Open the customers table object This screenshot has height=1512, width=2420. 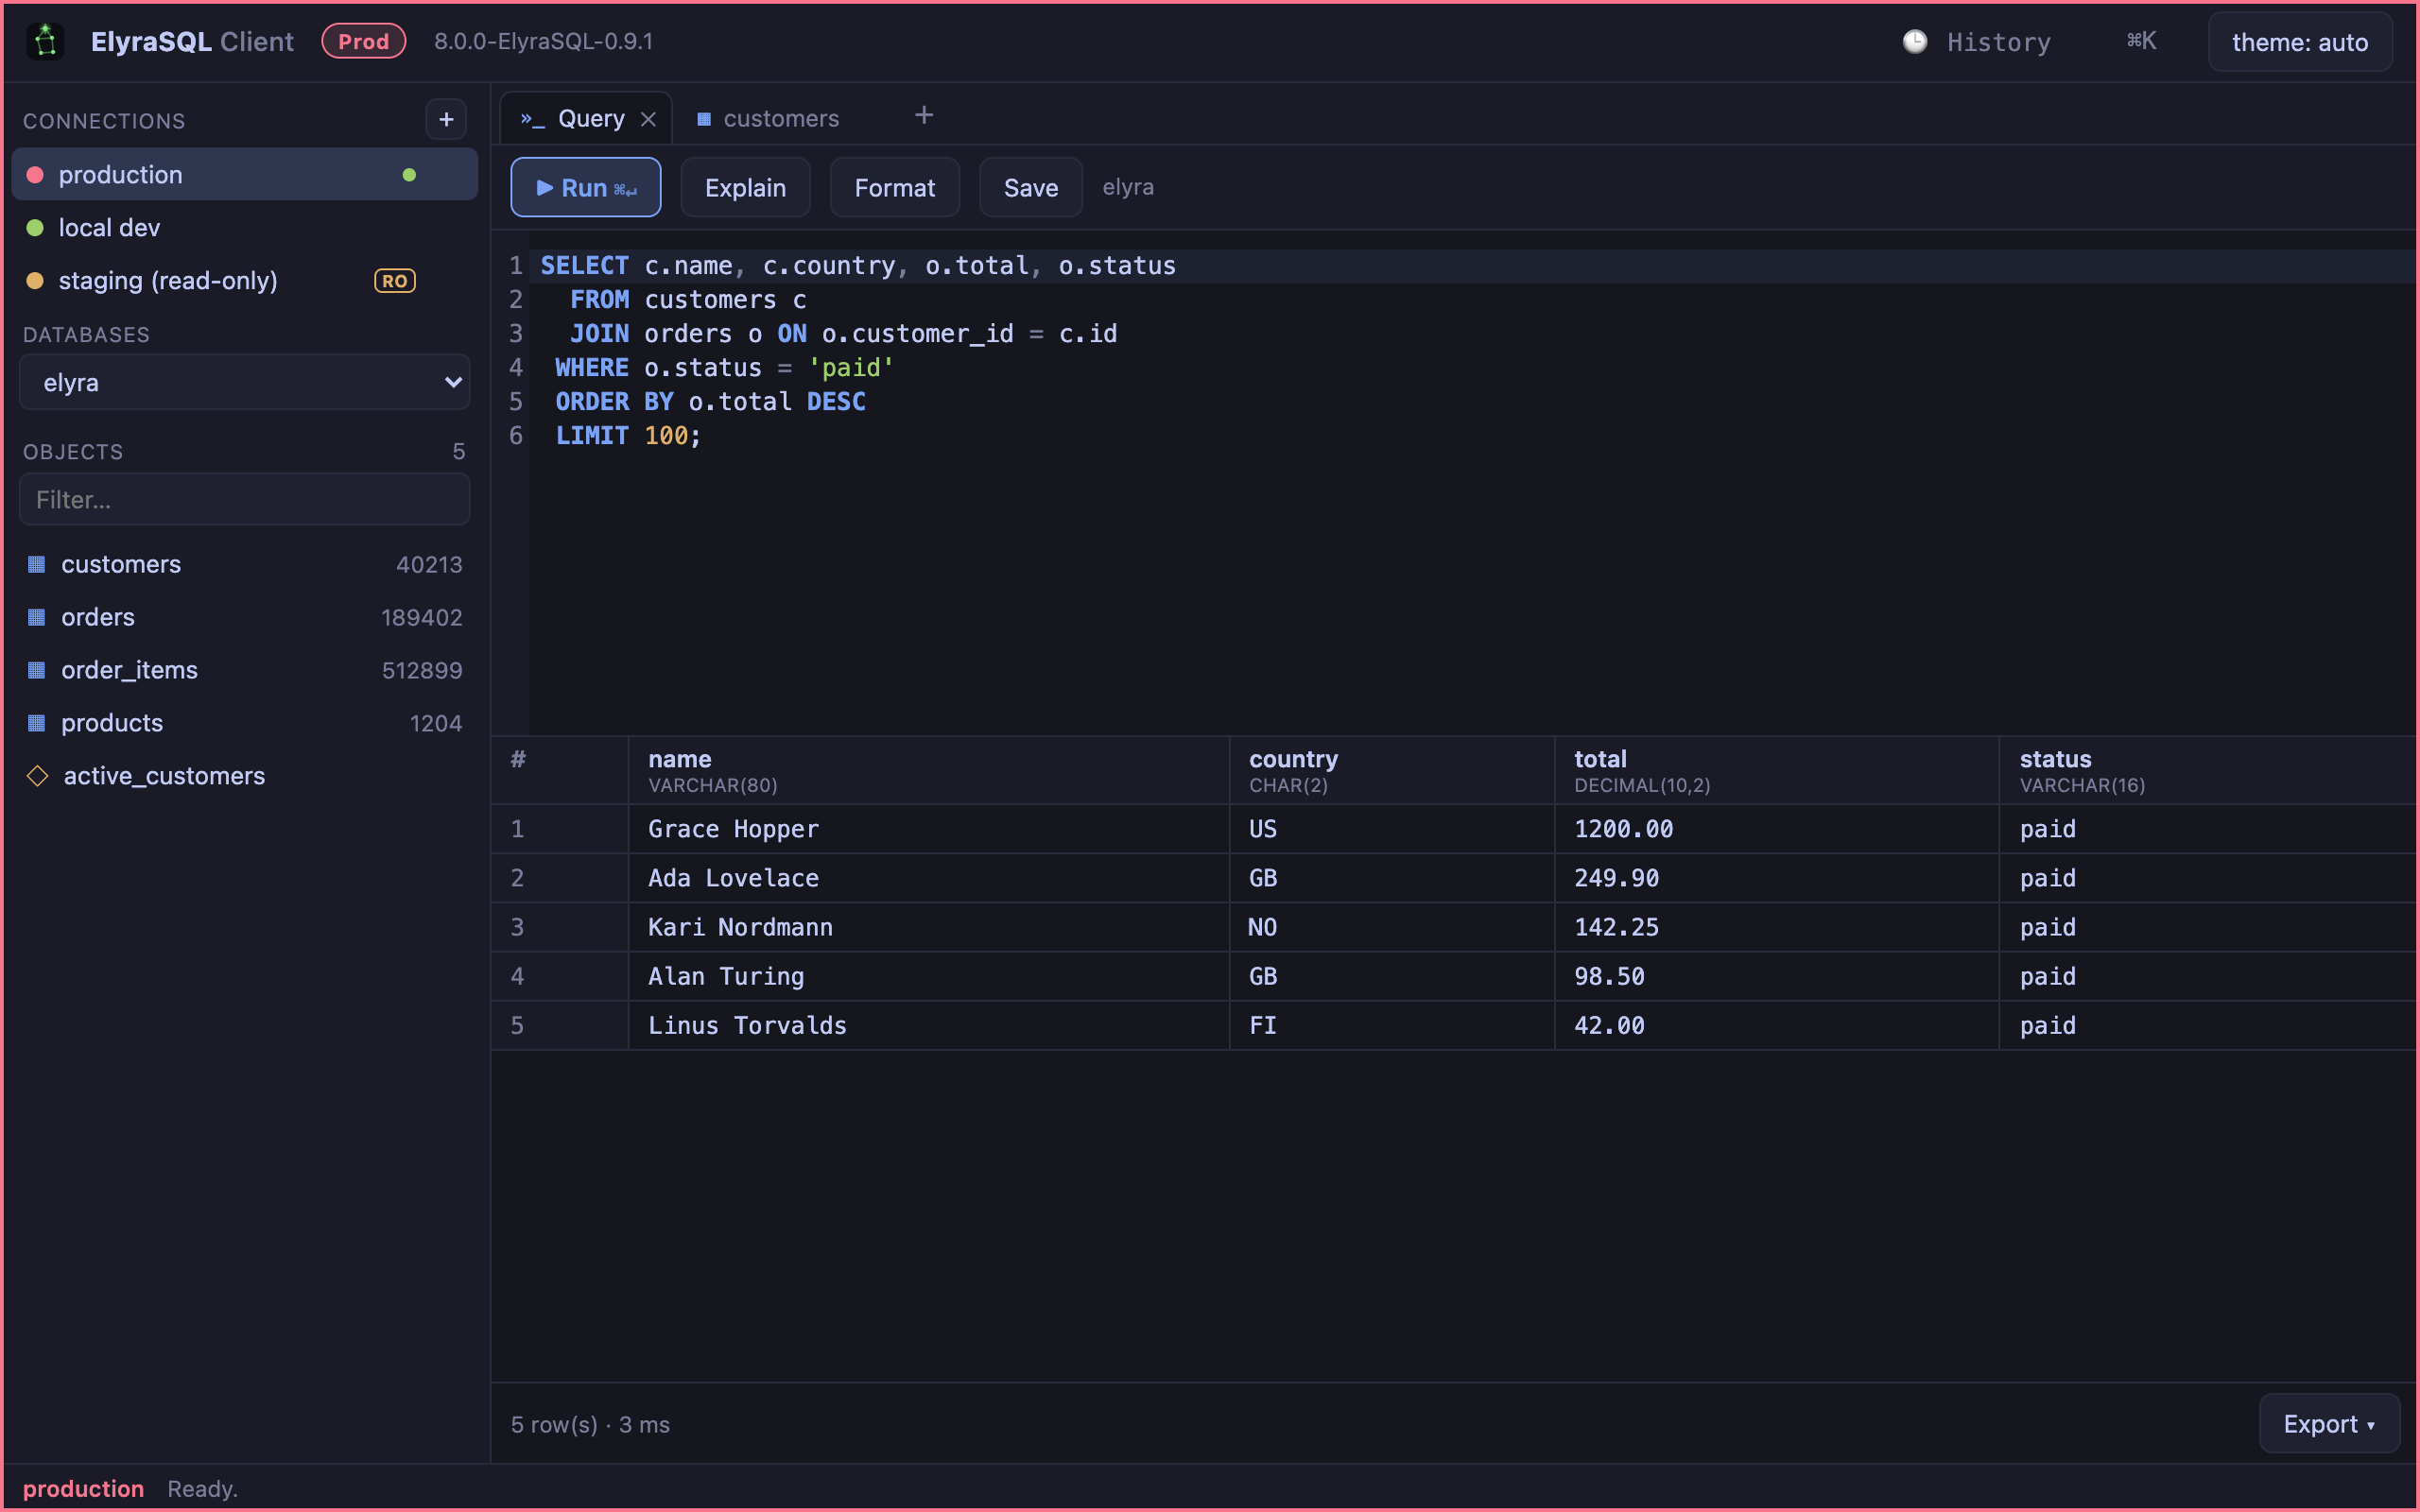tap(245, 564)
